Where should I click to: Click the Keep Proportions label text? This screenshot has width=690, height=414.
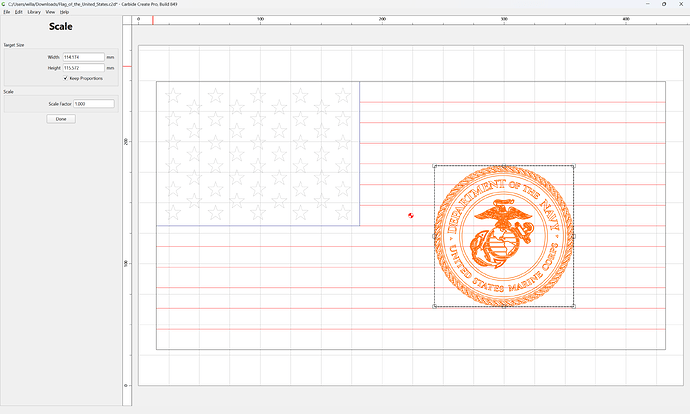tap(86, 78)
